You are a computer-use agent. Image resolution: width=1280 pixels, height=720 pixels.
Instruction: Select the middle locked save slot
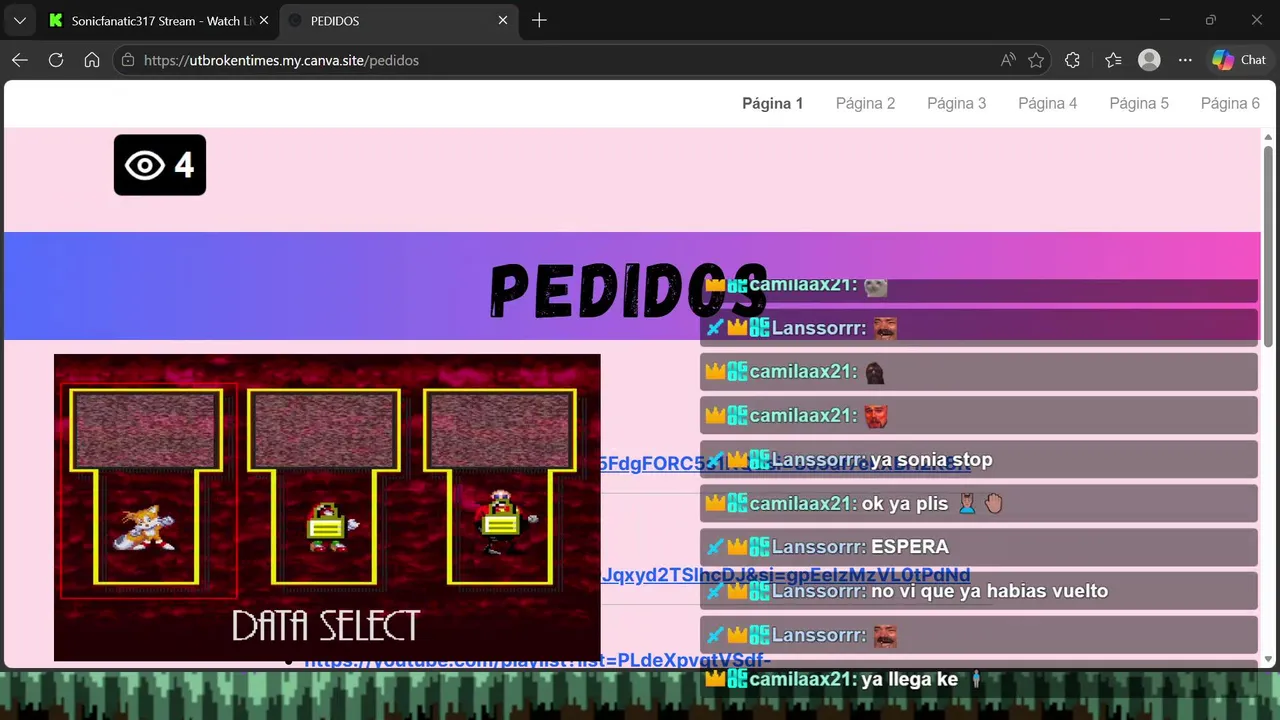tap(325, 487)
